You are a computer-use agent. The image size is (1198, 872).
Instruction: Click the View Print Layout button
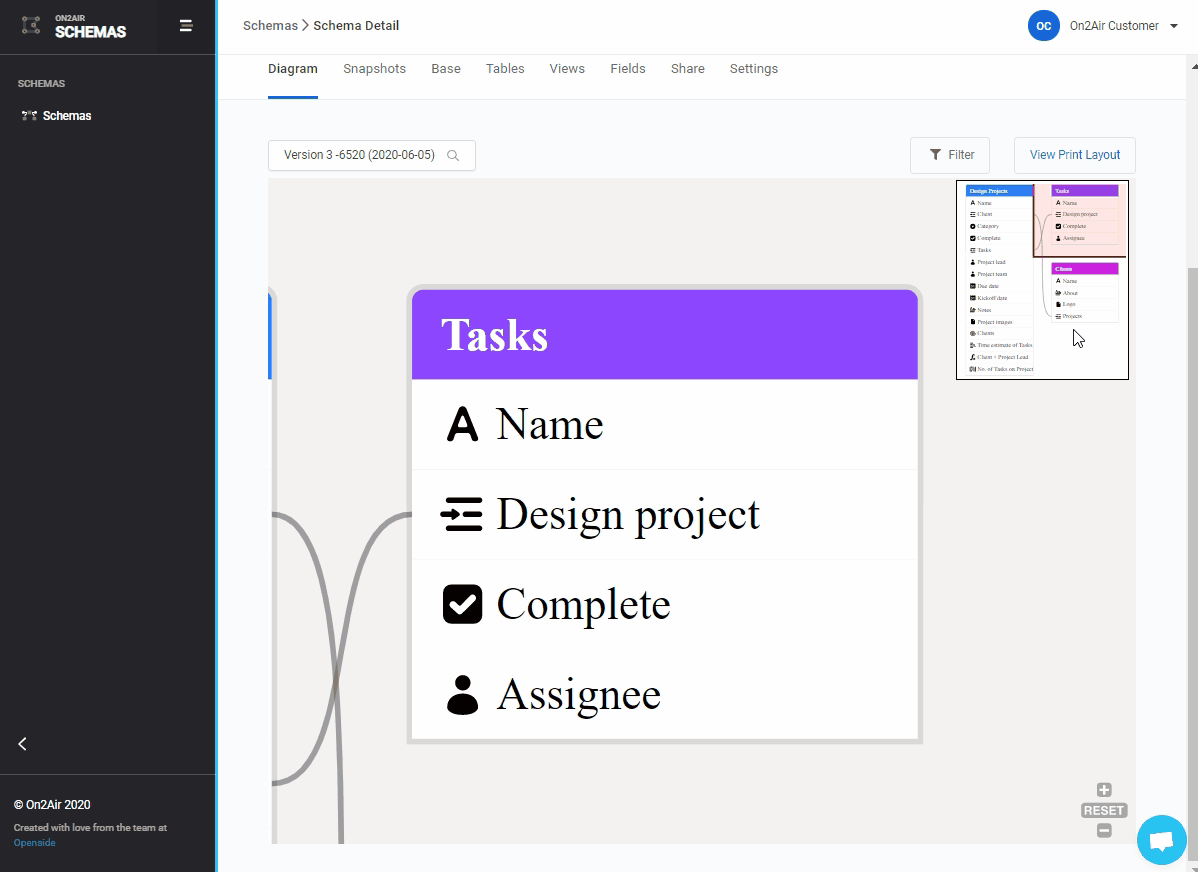click(1074, 155)
